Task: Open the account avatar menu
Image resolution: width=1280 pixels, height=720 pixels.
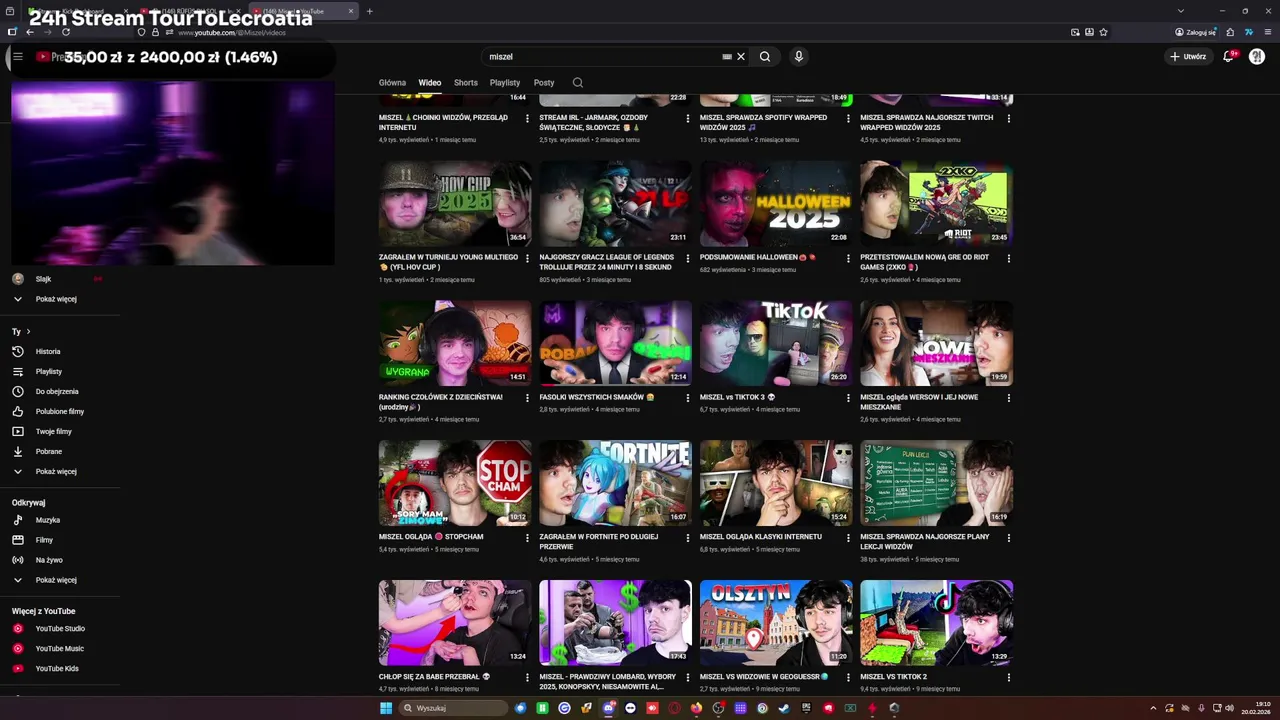Action: click(x=1257, y=57)
